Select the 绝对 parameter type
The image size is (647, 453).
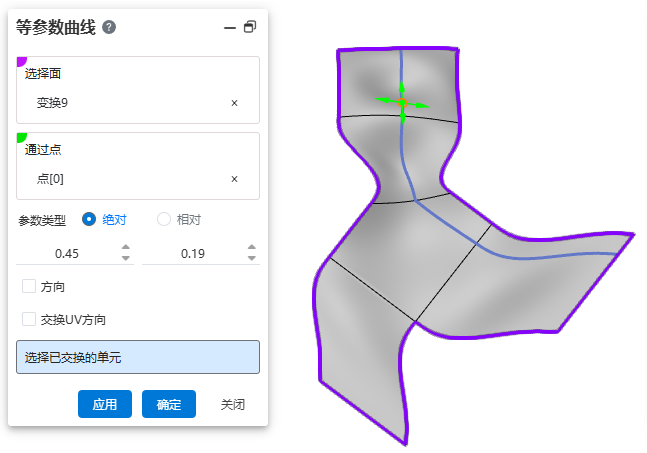(89, 219)
